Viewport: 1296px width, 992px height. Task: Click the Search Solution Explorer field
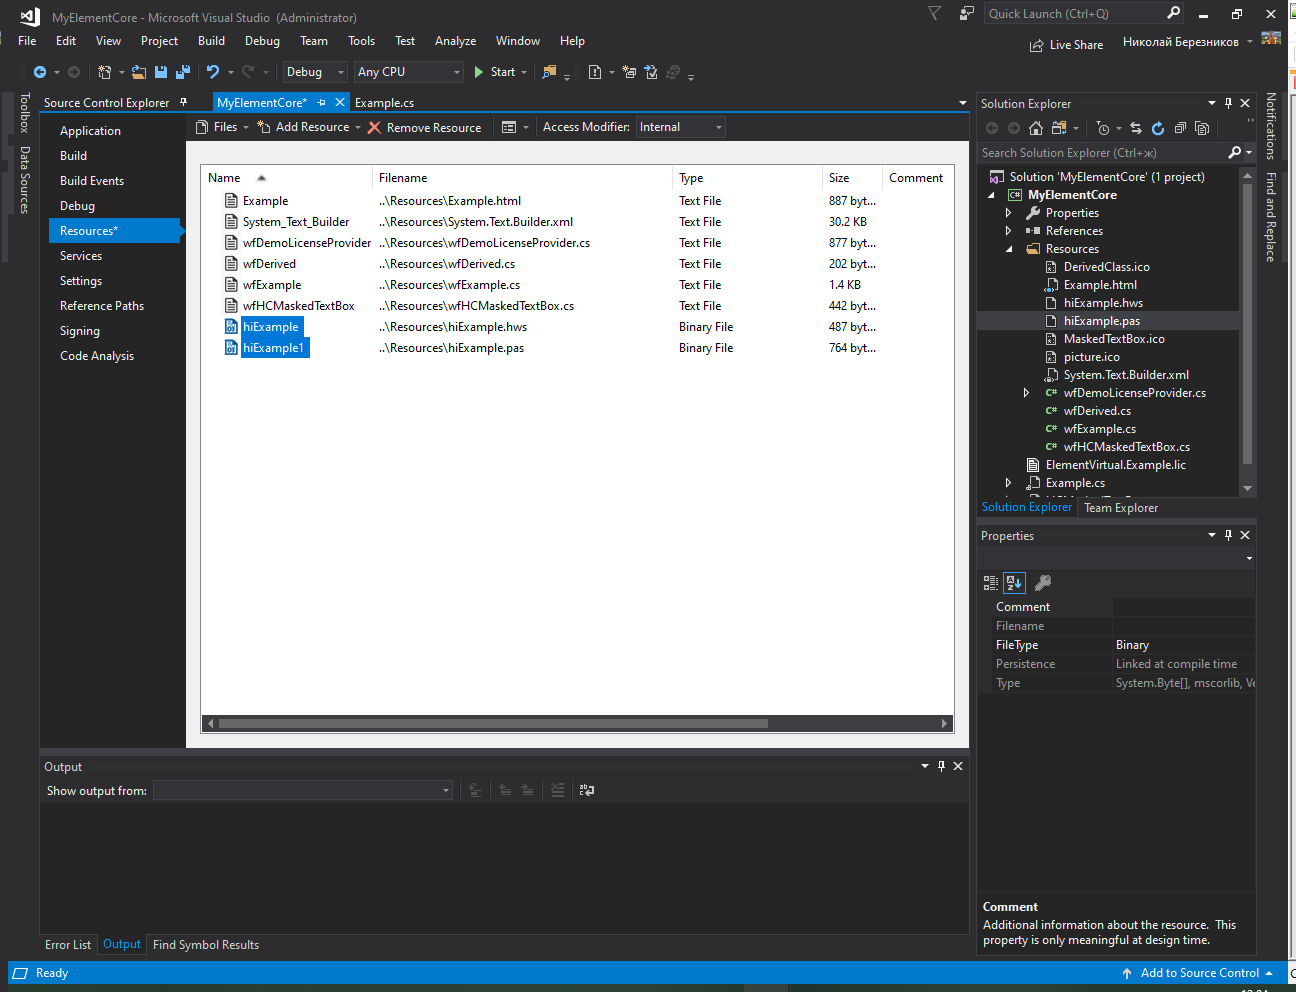coord(1100,153)
